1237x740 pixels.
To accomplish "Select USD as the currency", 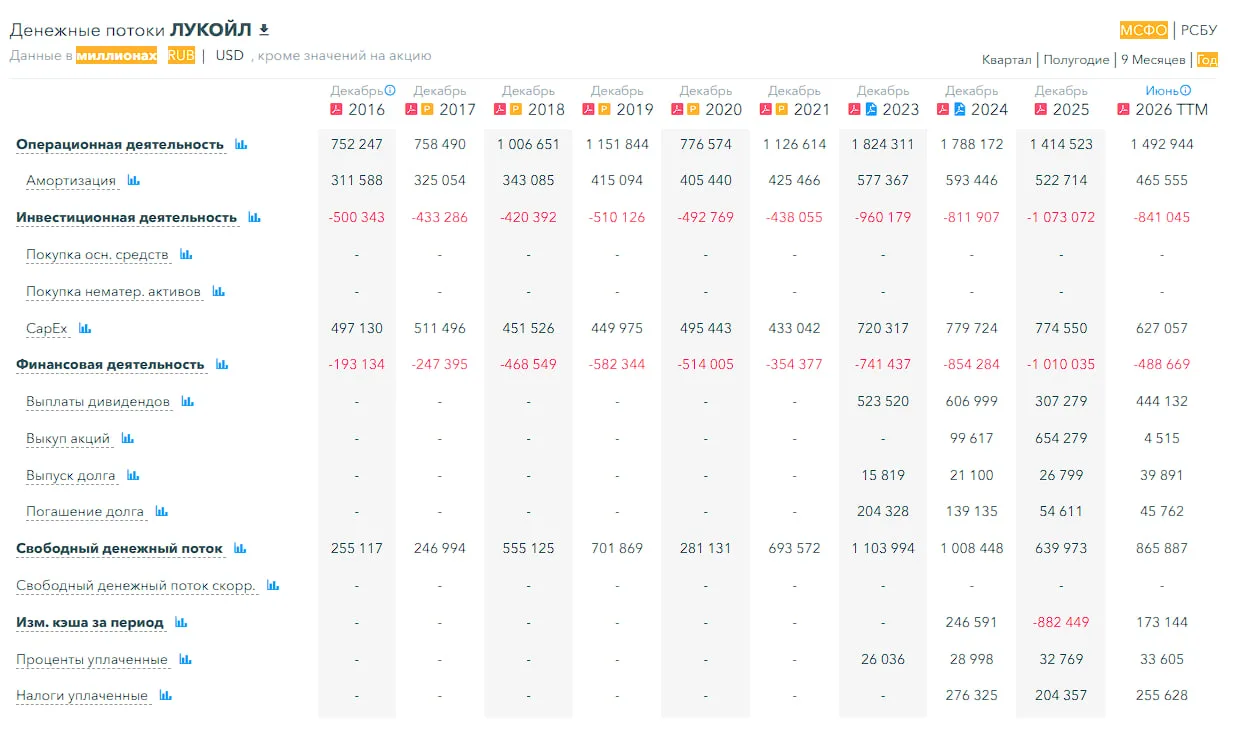I will coord(230,55).
